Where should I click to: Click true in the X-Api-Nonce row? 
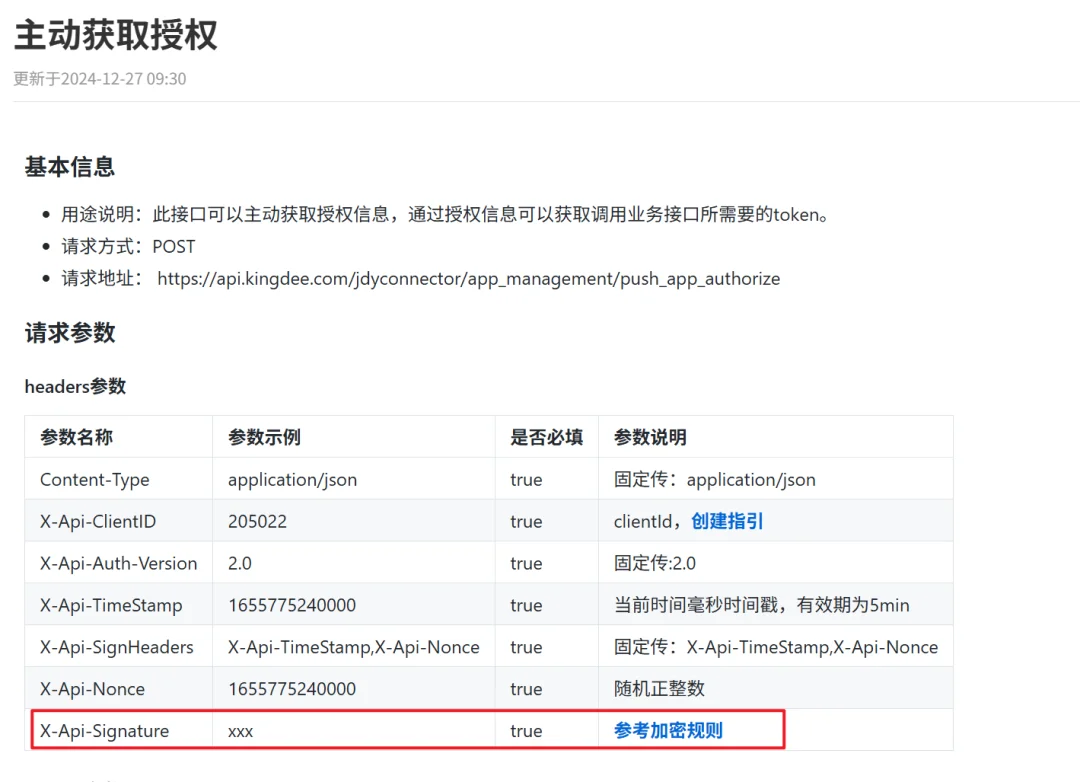click(526, 689)
